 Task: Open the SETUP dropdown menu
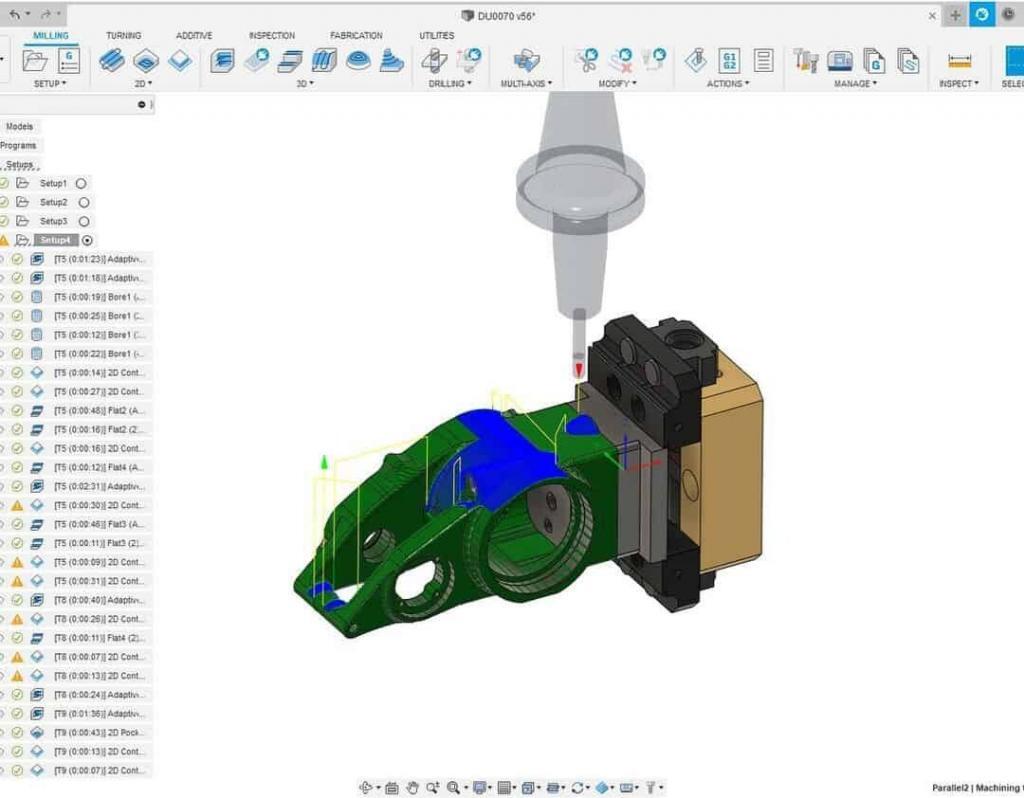click(x=50, y=84)
